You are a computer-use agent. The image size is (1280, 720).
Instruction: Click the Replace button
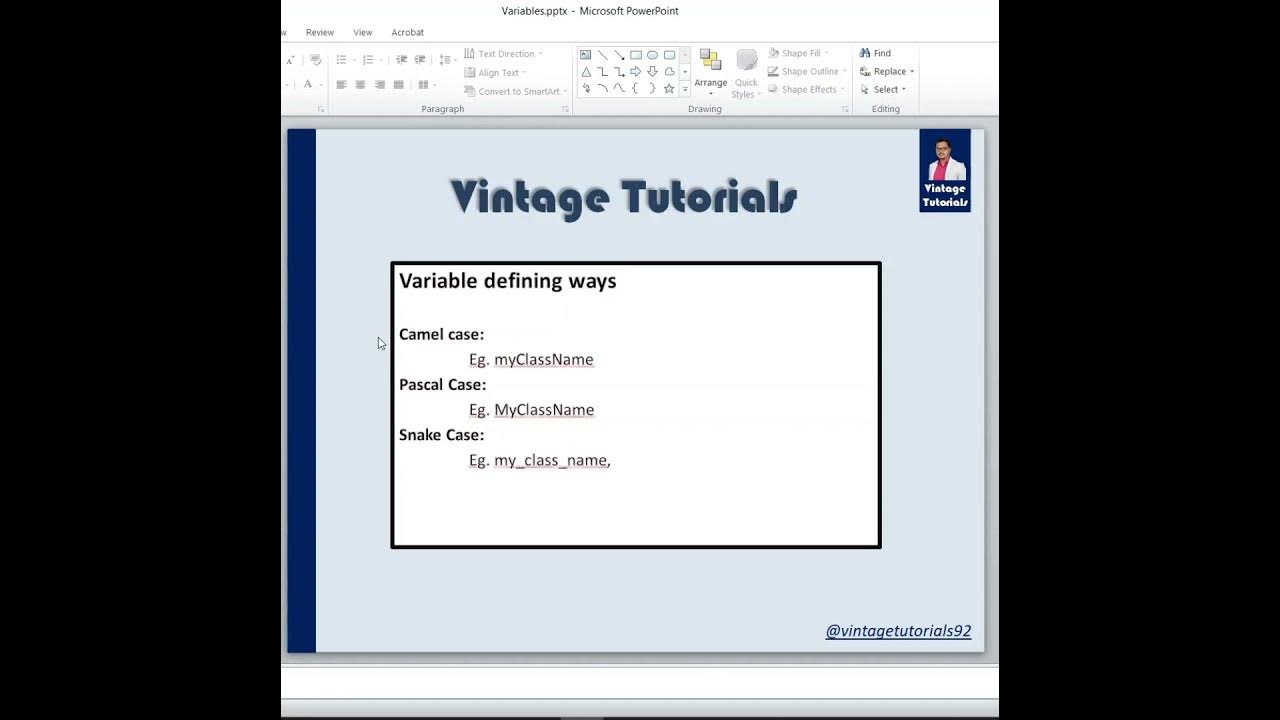[x=887, y=71]
